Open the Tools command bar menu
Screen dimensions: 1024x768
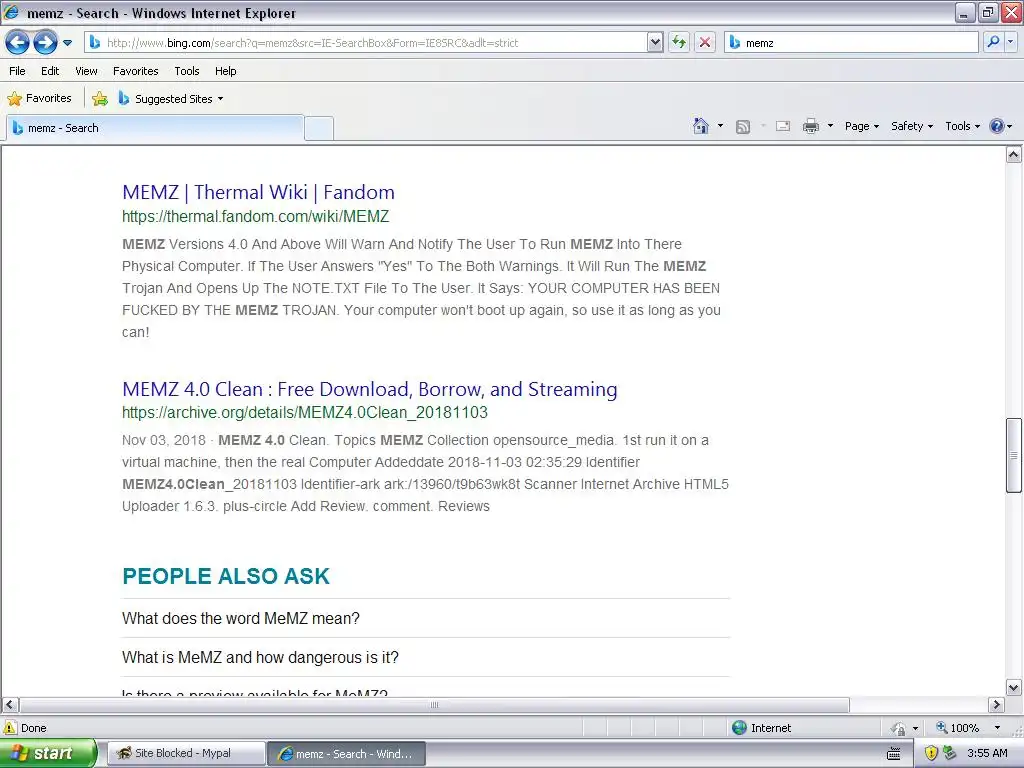pos(963,126)
